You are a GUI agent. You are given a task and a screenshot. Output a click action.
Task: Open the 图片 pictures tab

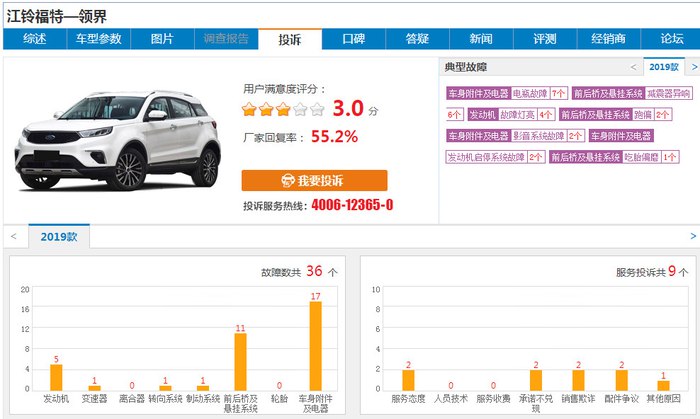pyautogui.click(x=162, y=39)
